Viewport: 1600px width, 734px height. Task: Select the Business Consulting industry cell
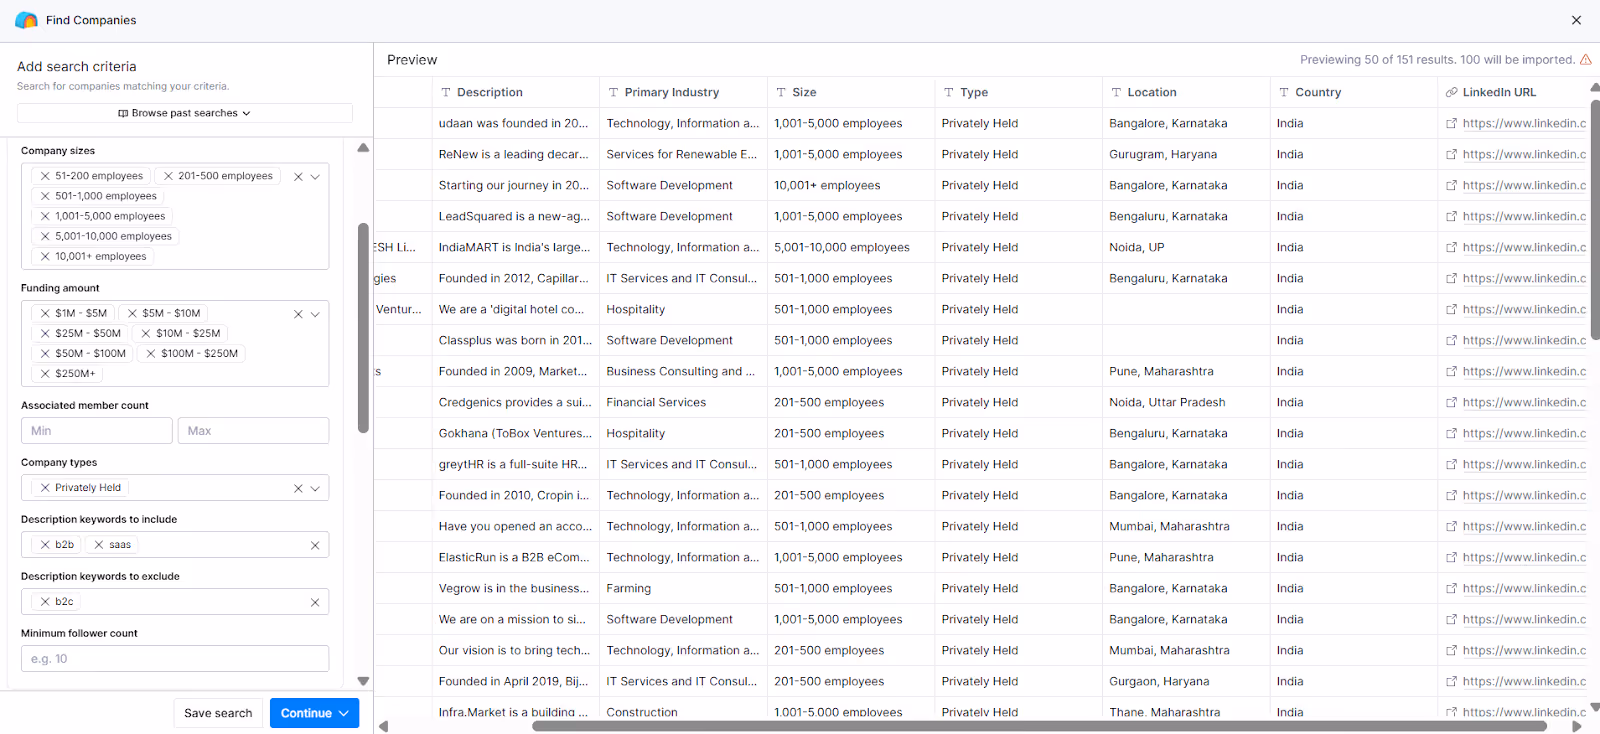tap(683, 372)
